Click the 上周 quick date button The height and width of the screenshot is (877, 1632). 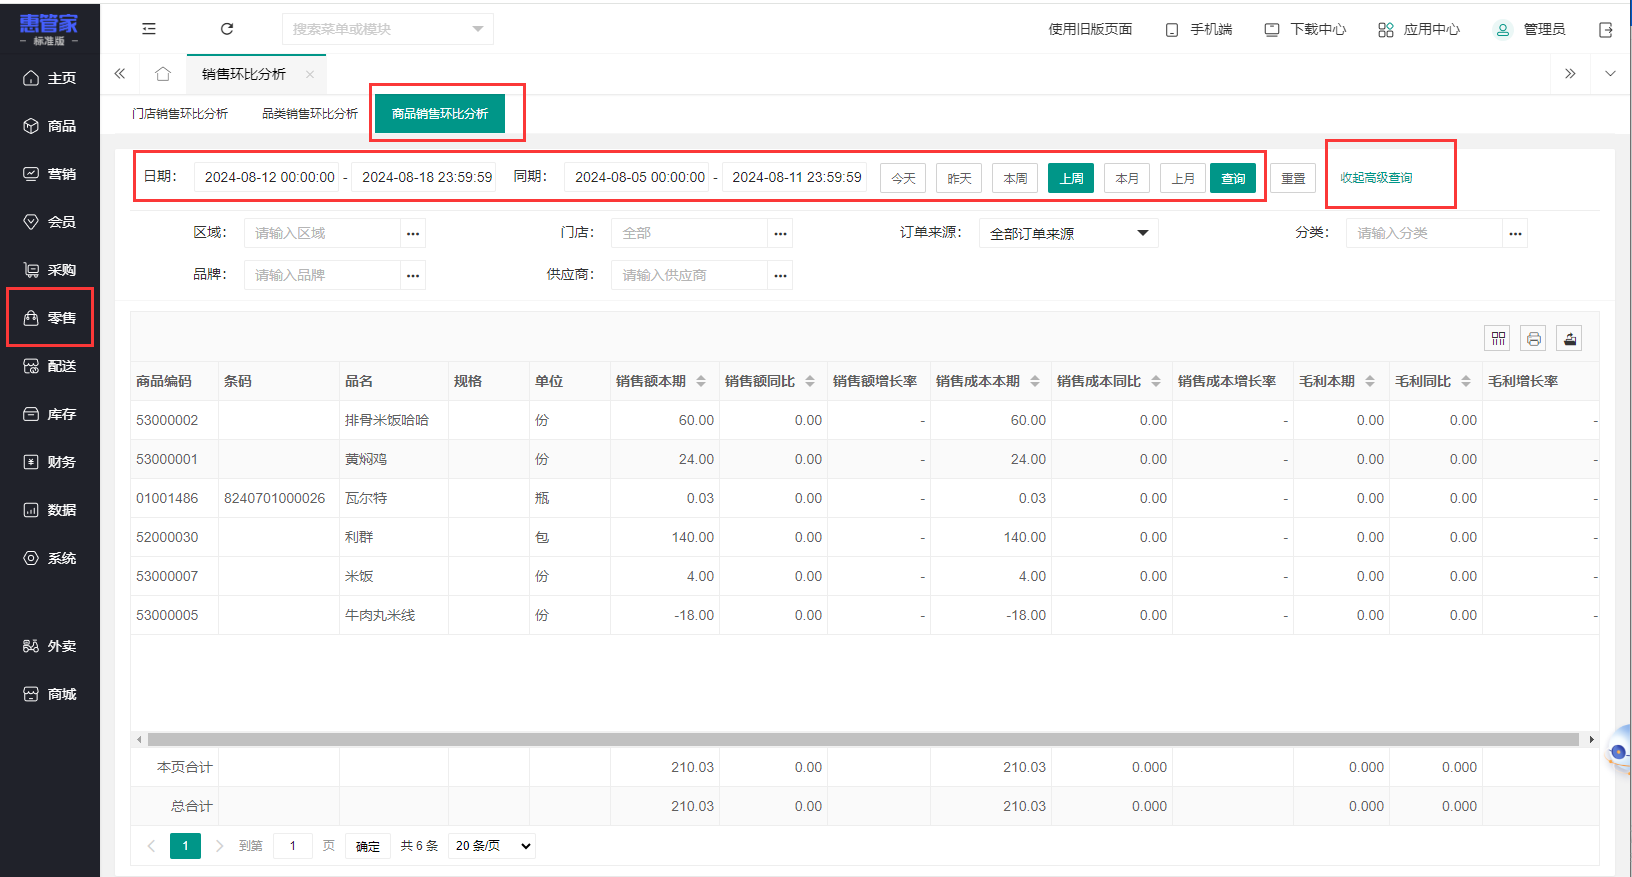click(1071, 178)
